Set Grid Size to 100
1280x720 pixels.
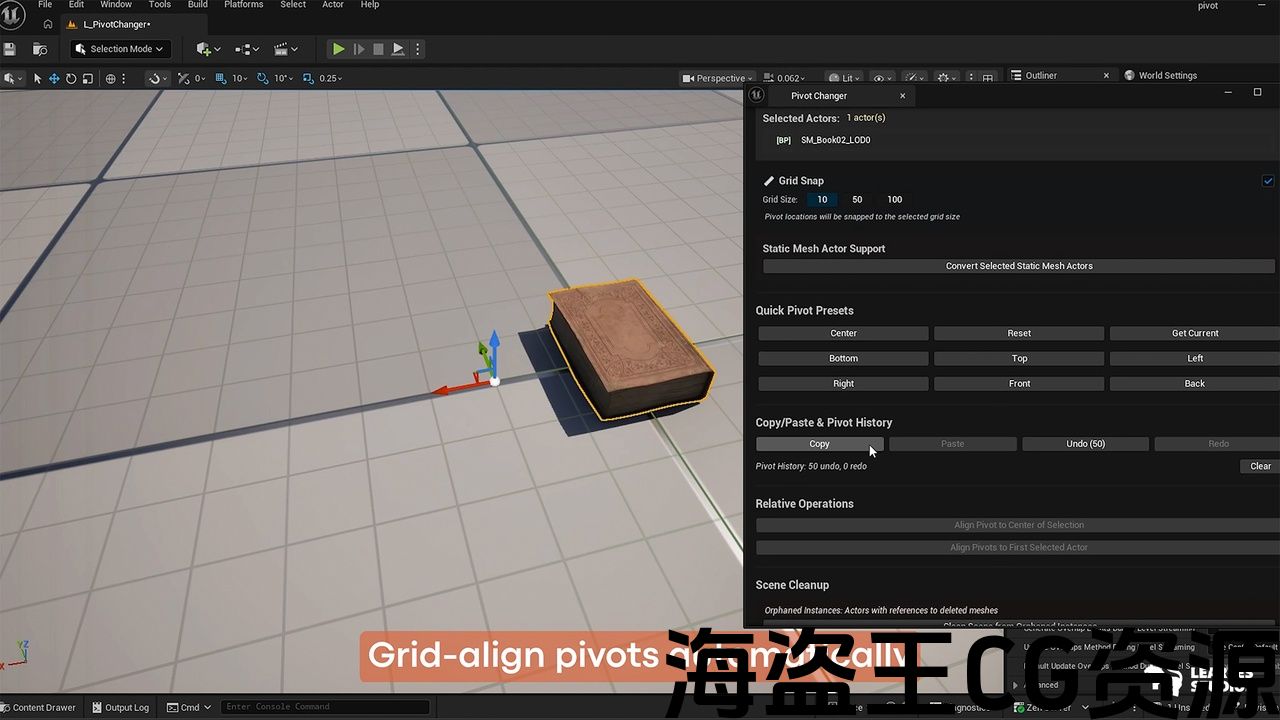click(x=894, y=200)
